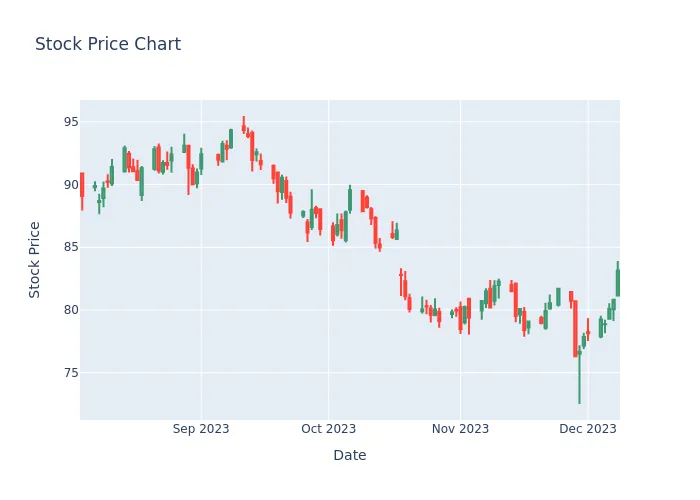Click the '95' y-axis tick label
Screen dimensions: 700x500
(x=71, y=122)
